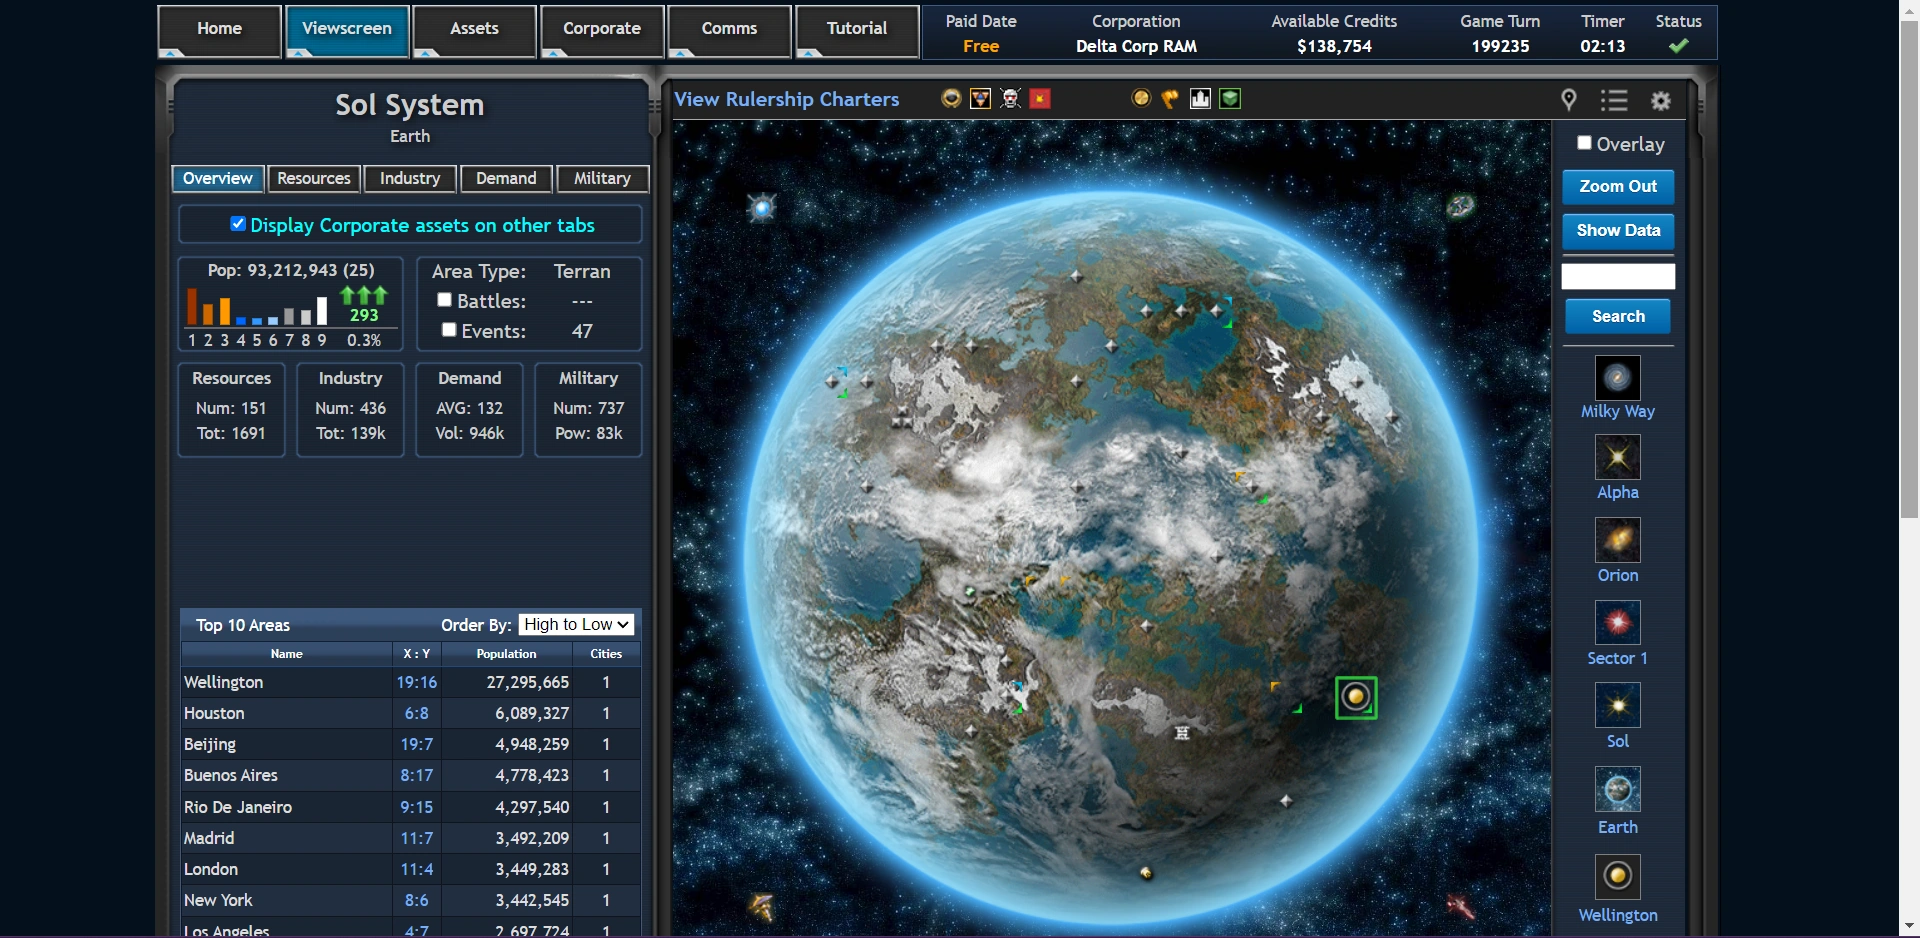Click the Military summary box showing Num: 737

588,410
